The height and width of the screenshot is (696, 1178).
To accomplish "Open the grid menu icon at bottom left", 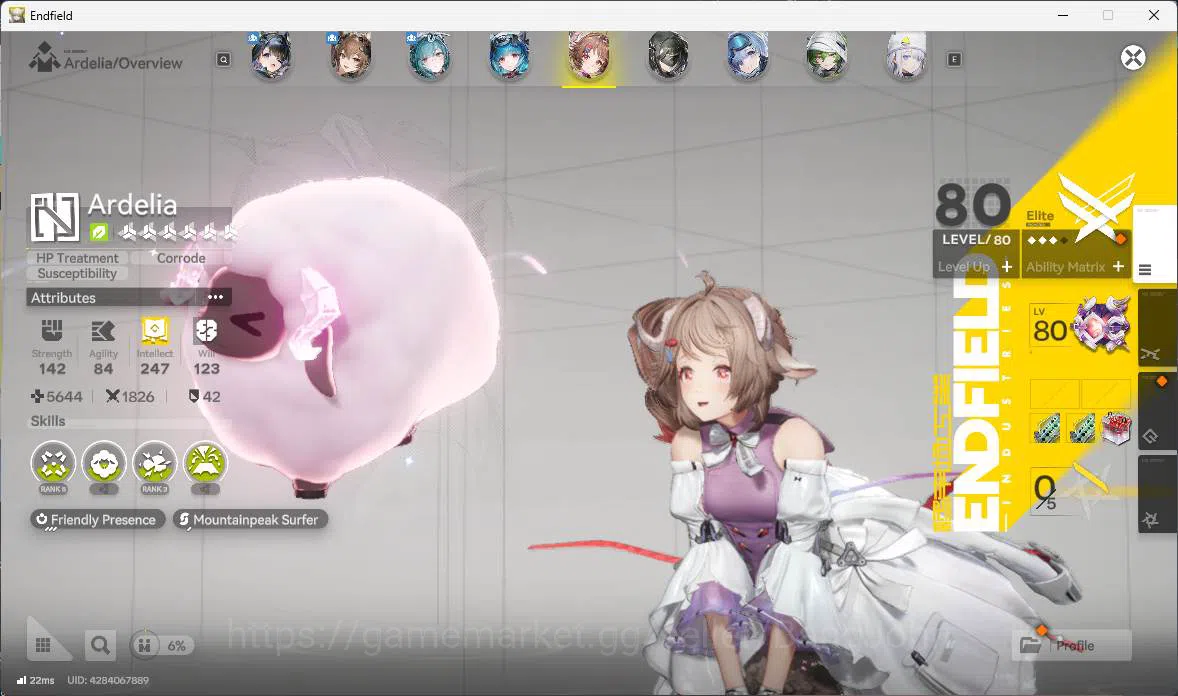I will pos(44,645).
